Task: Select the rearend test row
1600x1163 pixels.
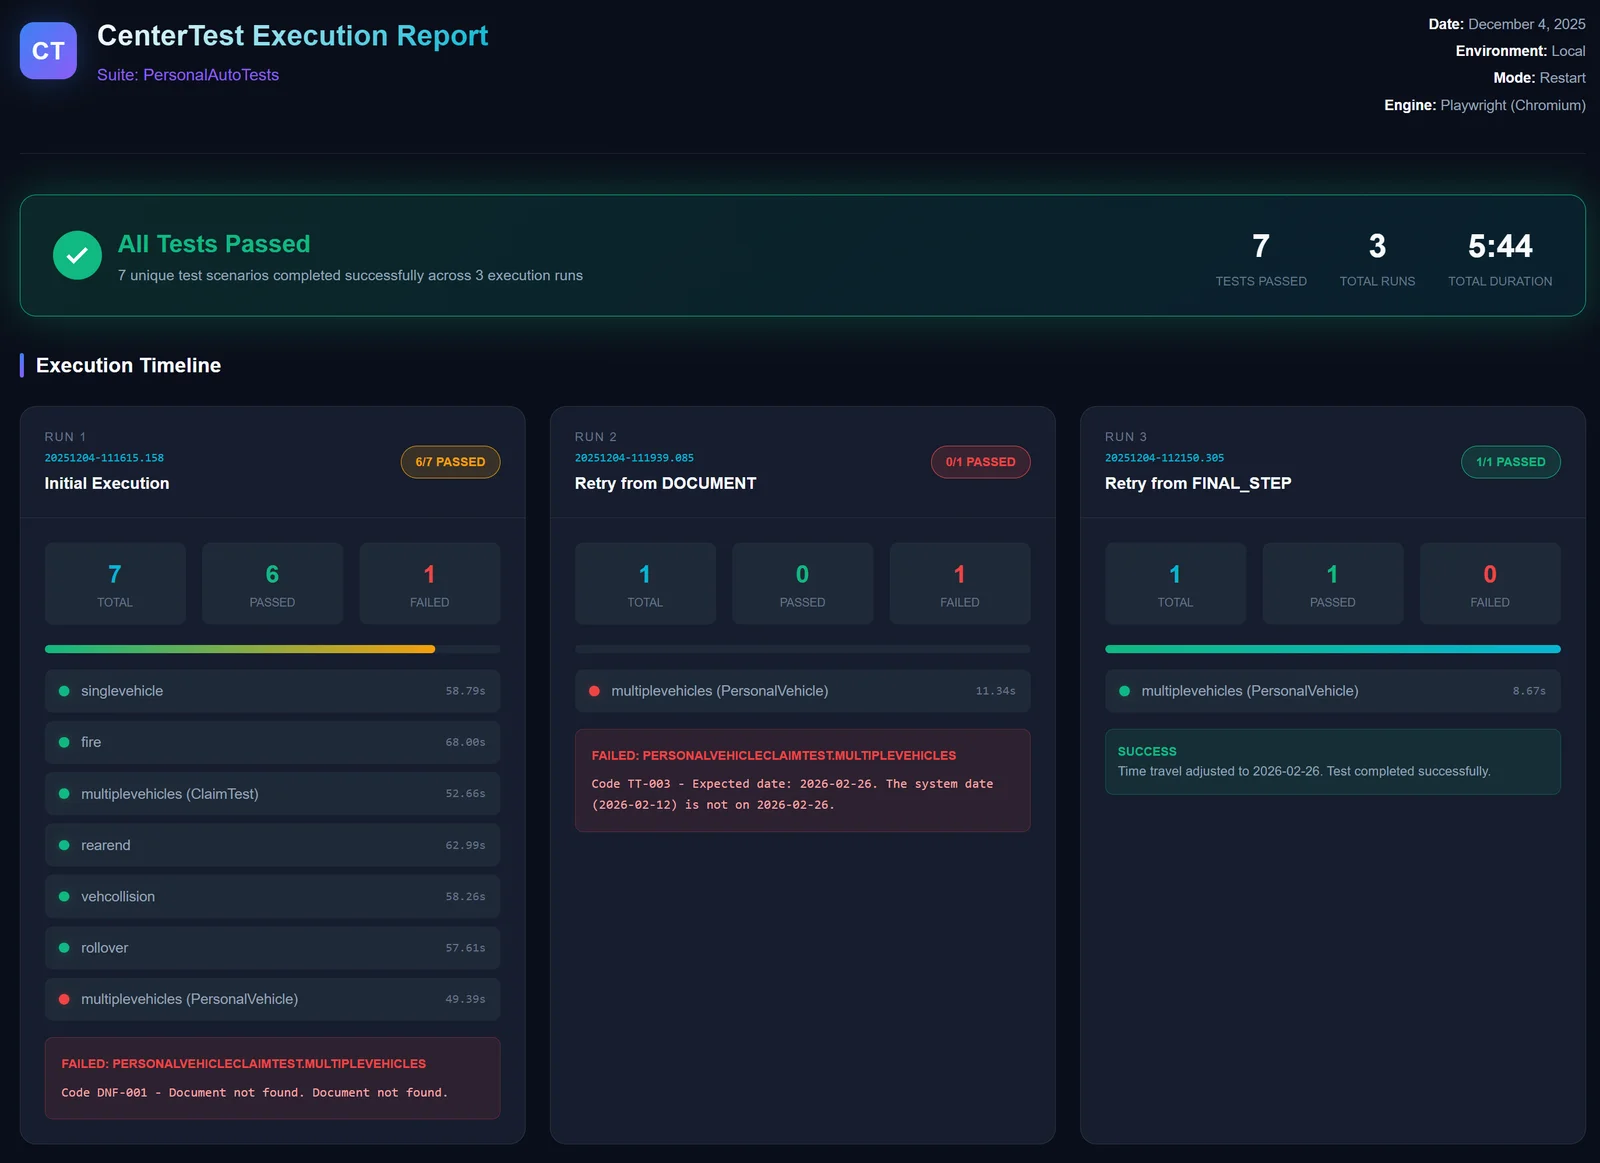Action: (x=272, y=845)
